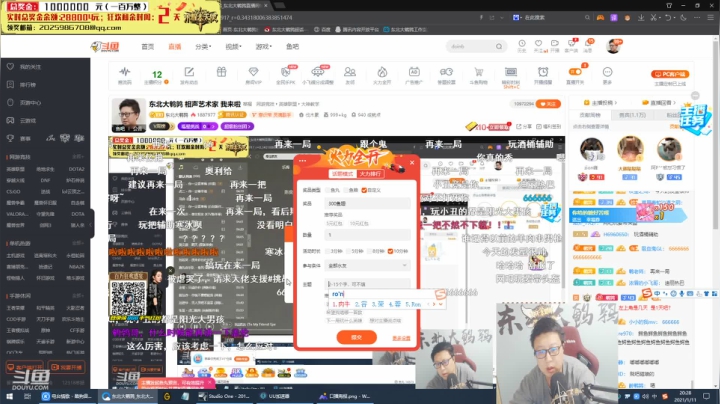Image resolution: width=720 pixels, height=404 pixels.
Task: Click the user avatar in header
Action: click(x=613, y=46)
